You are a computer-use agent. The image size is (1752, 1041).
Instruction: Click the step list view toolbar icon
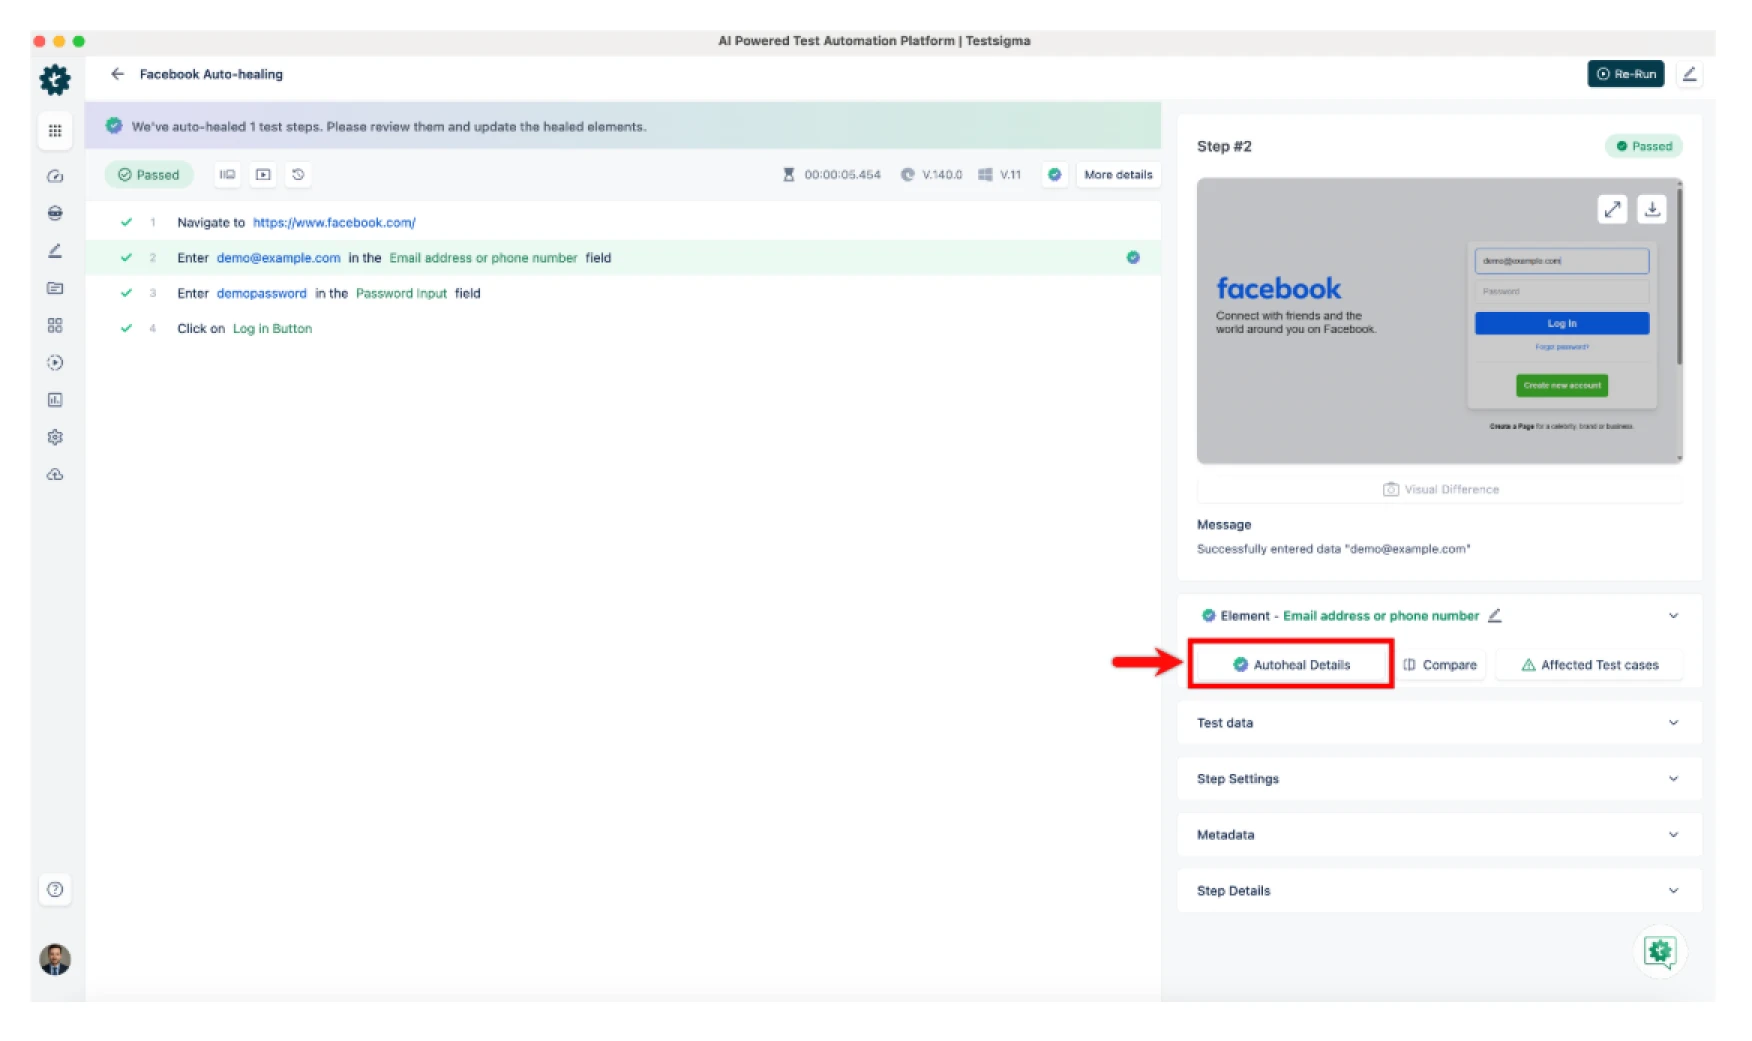pyautogui.click(x=227, y=175)
